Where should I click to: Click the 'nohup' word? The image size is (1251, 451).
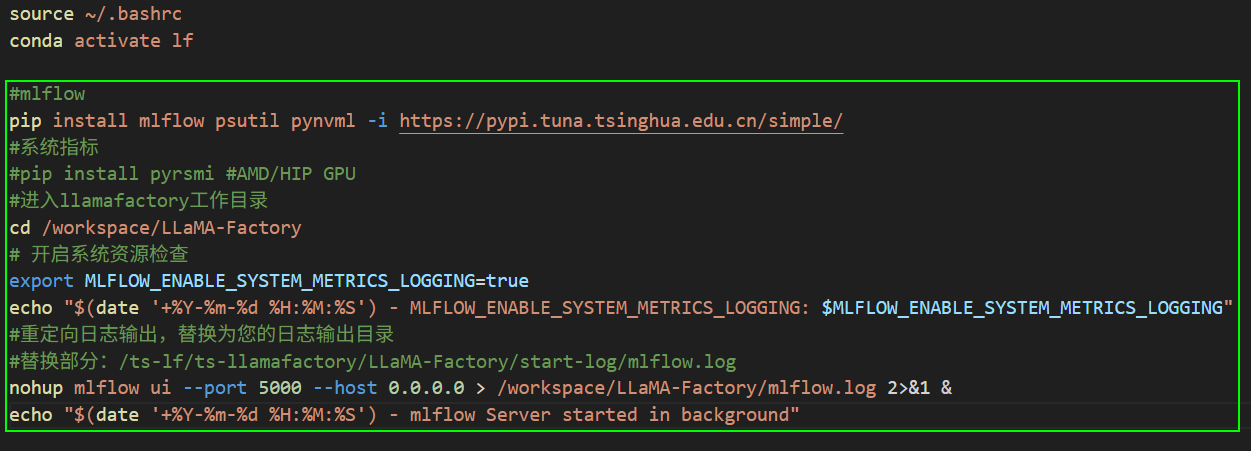[x=36, y=387]
